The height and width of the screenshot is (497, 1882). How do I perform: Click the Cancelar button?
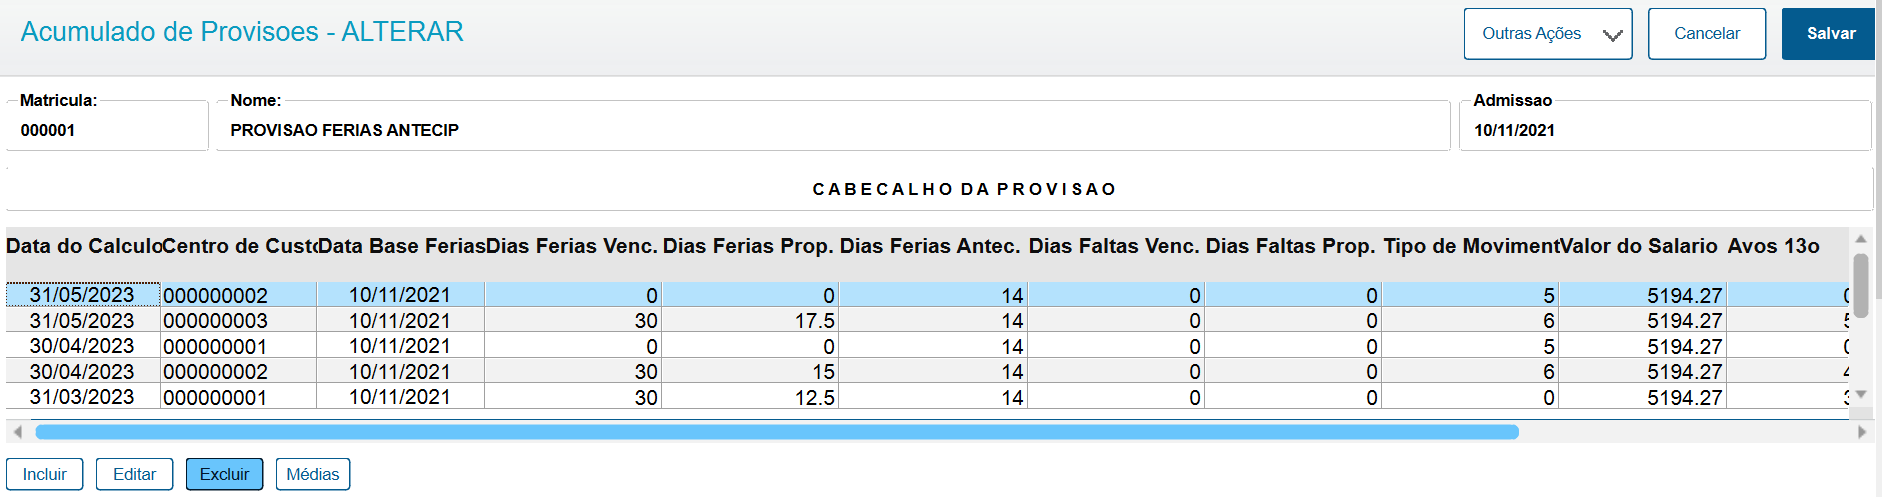pyautogui.click(x=1706, y=34)
